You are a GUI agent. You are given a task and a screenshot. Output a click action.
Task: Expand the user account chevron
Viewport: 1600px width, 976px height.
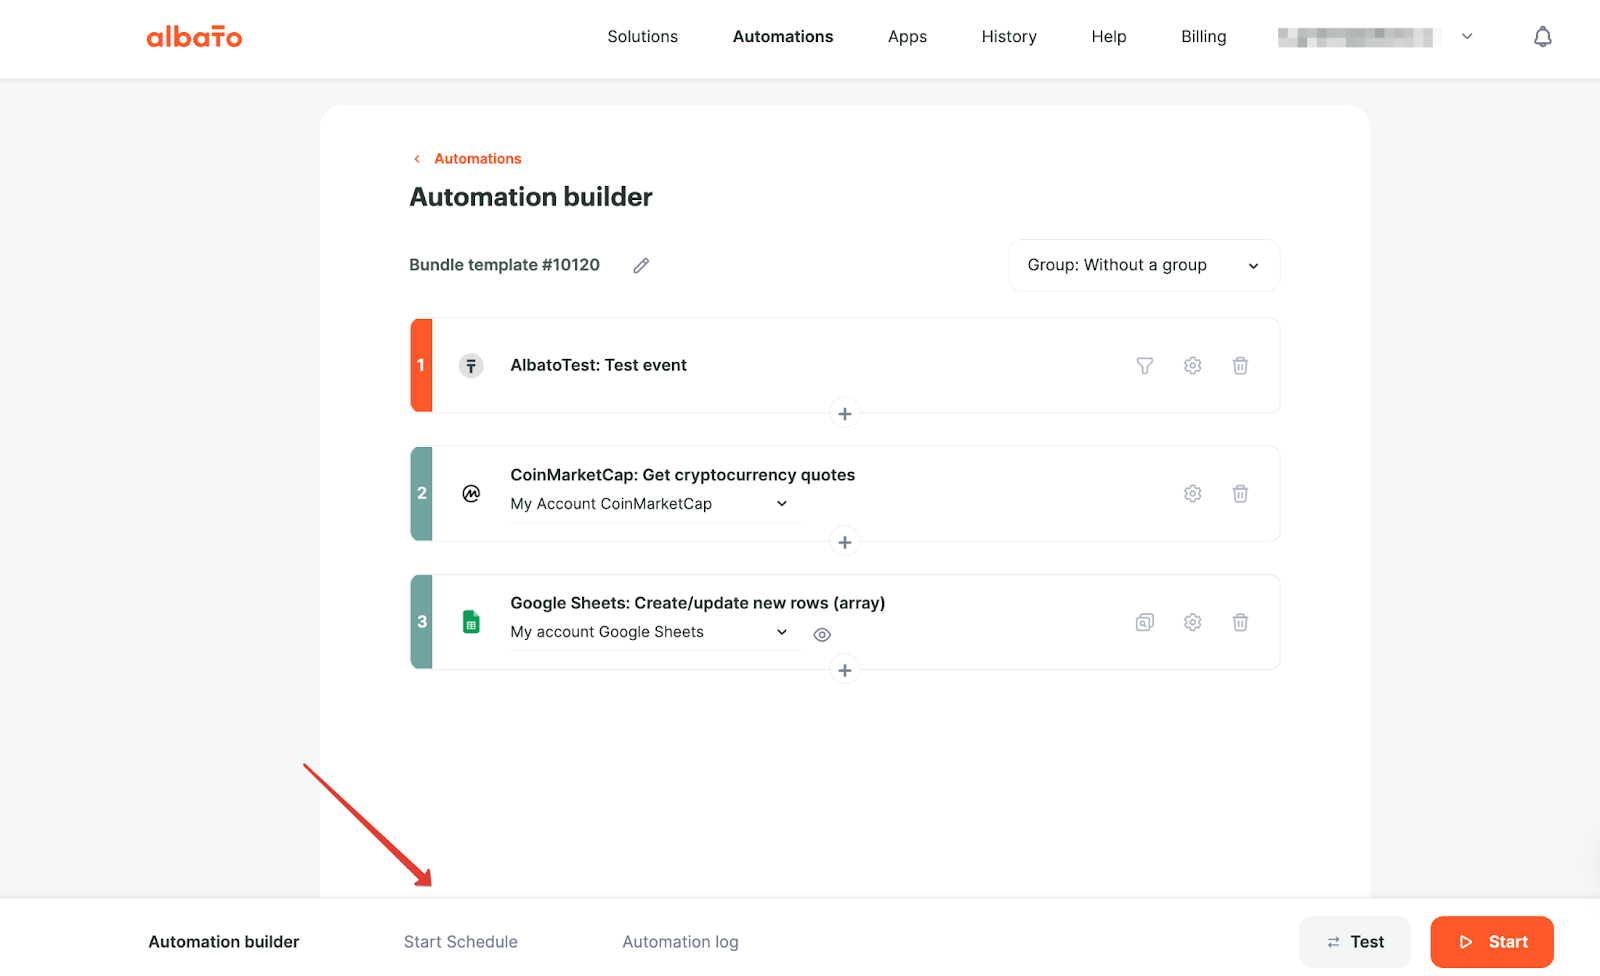point(1467,37)
